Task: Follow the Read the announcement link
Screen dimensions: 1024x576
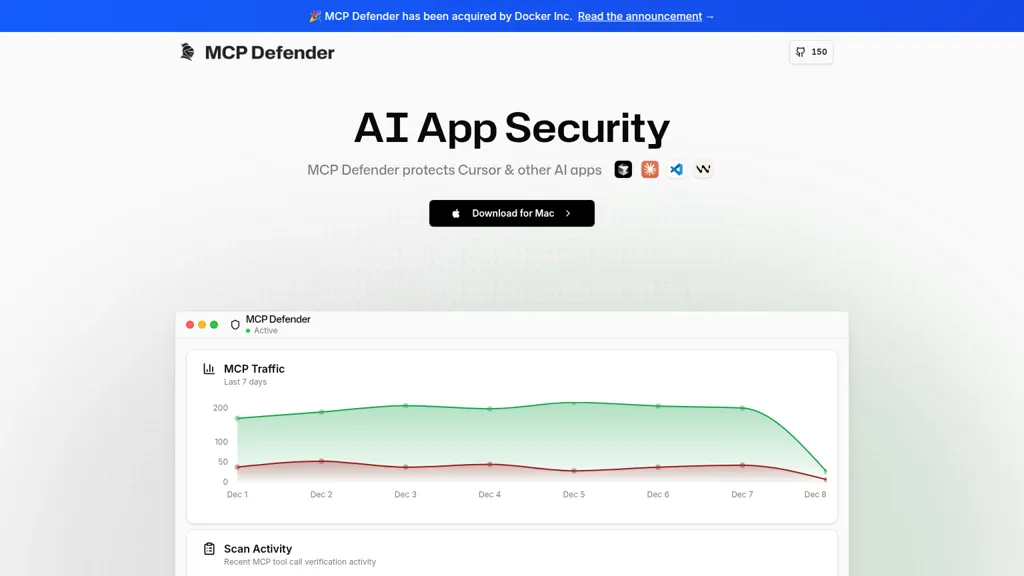Action: point(639,16)
